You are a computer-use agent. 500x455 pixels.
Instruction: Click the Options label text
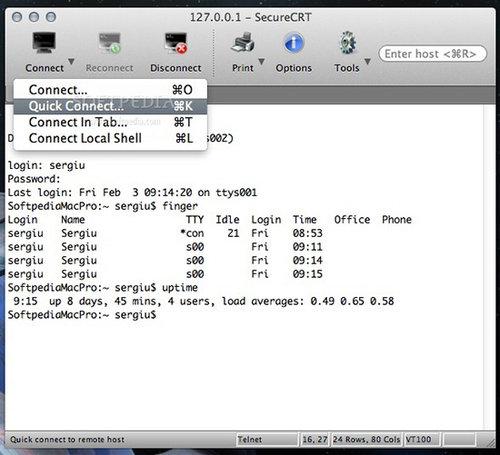(294, 68)
